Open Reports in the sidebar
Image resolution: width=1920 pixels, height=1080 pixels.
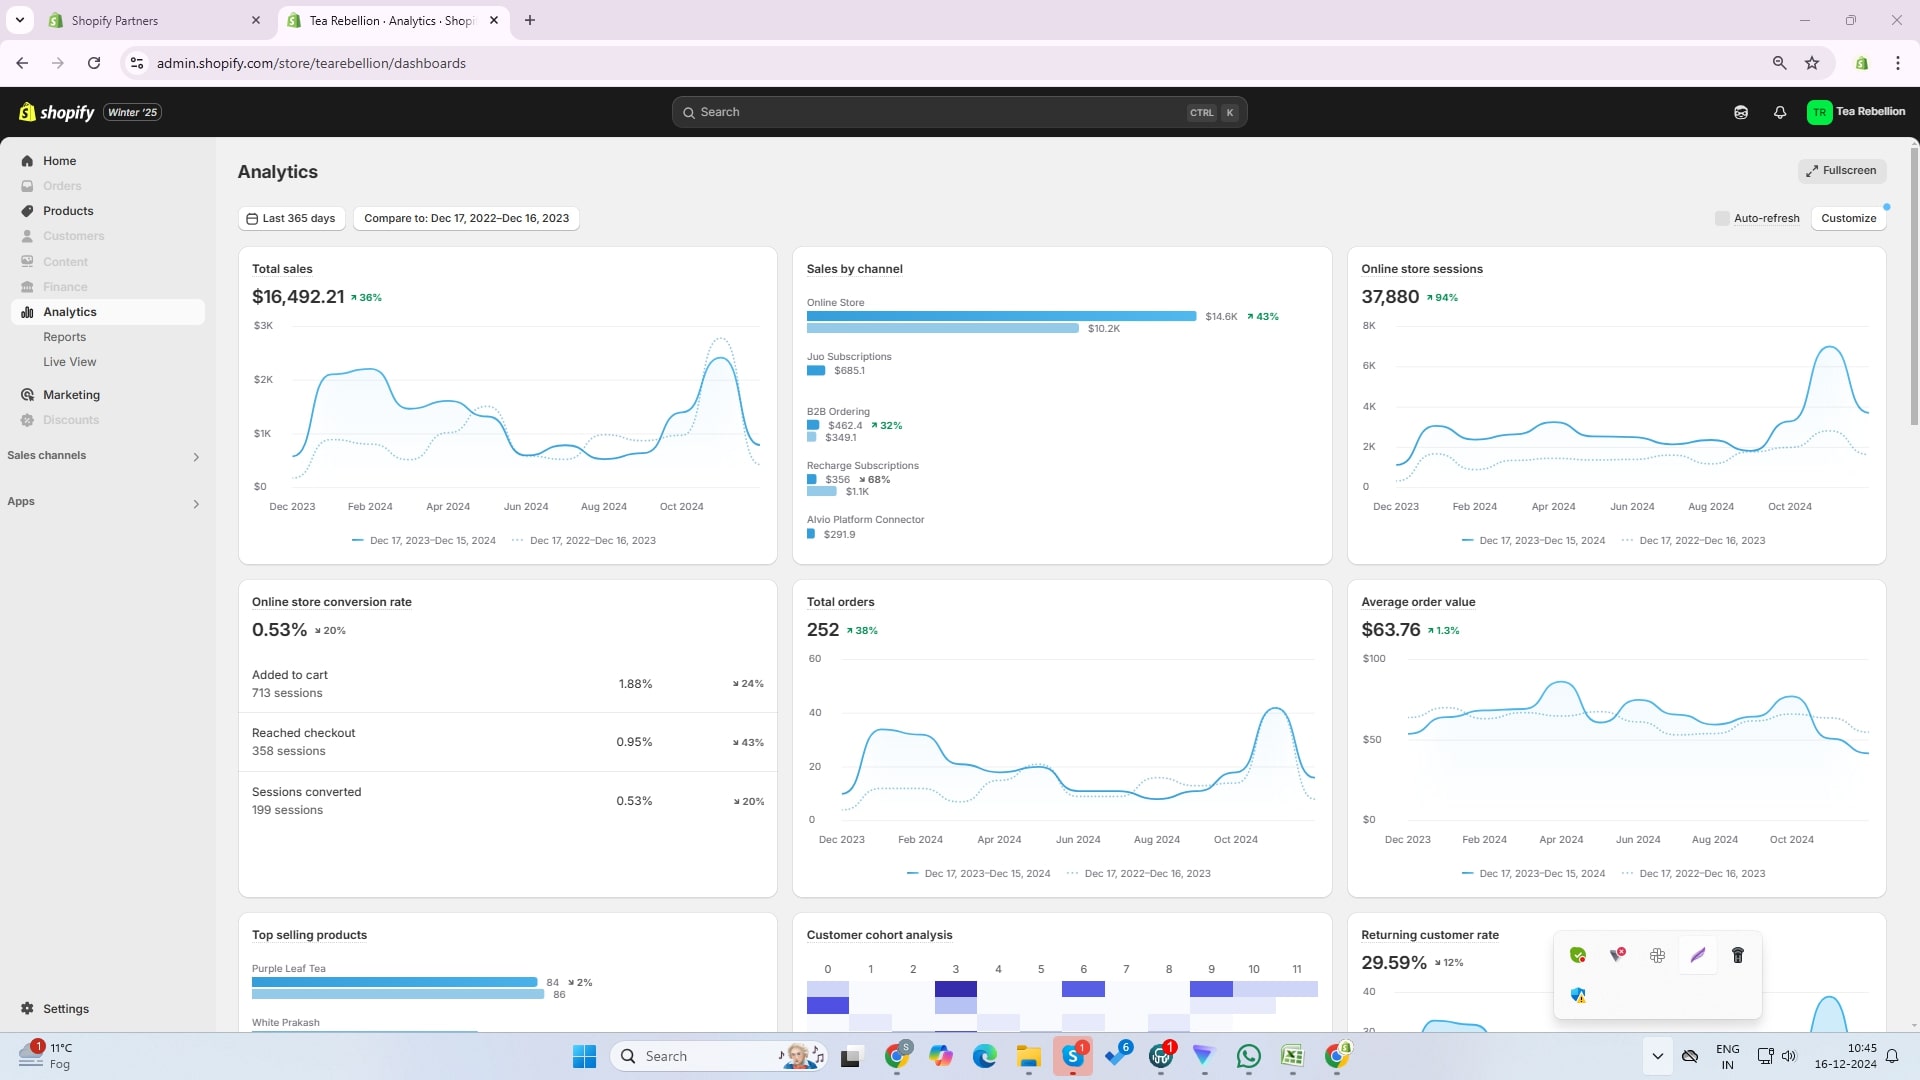[x=64, y=337]
